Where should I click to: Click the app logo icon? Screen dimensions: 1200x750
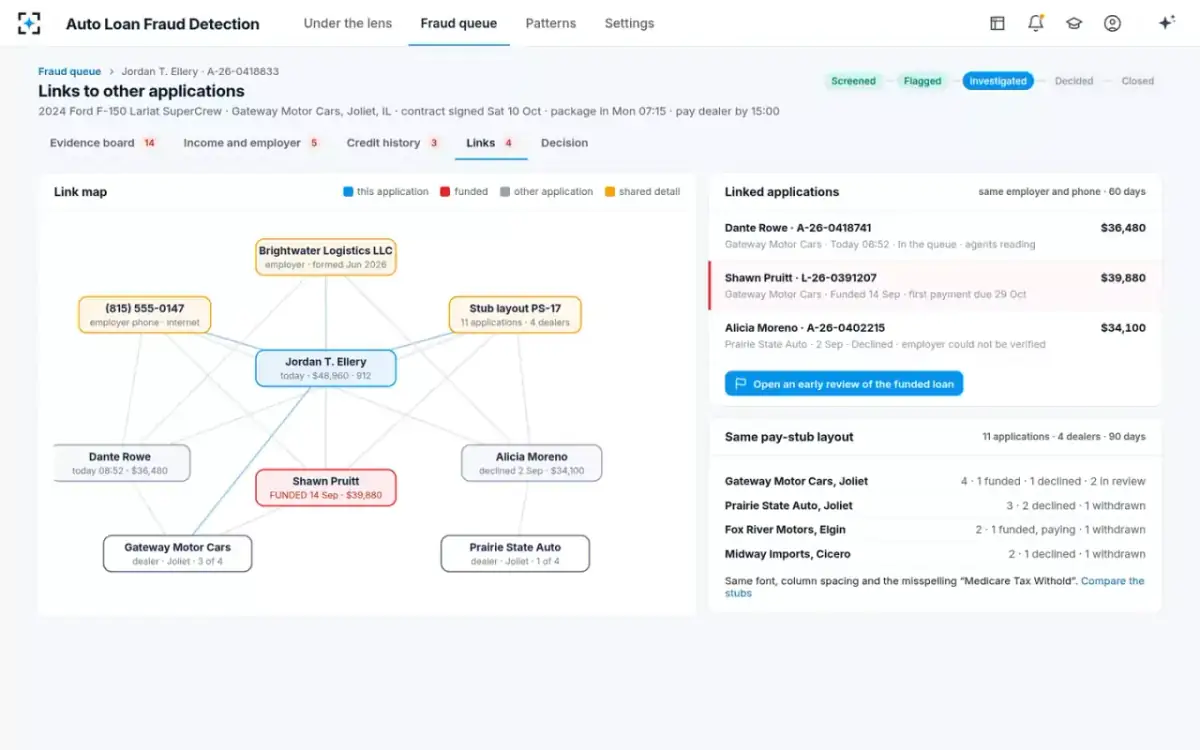[30, 23]
